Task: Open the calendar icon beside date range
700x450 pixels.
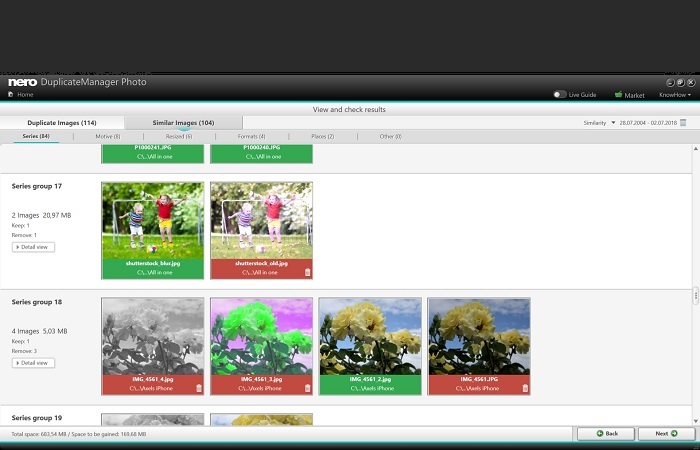Action: [683, 123]
